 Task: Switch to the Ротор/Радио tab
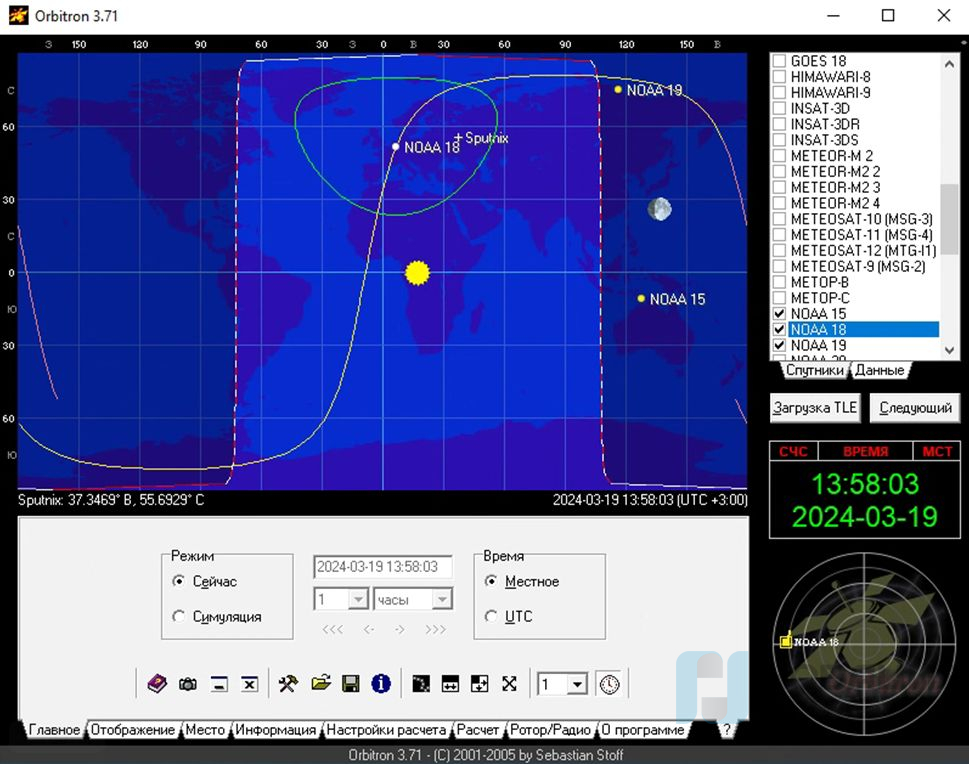pyautogui.click(x=551, y=730)
